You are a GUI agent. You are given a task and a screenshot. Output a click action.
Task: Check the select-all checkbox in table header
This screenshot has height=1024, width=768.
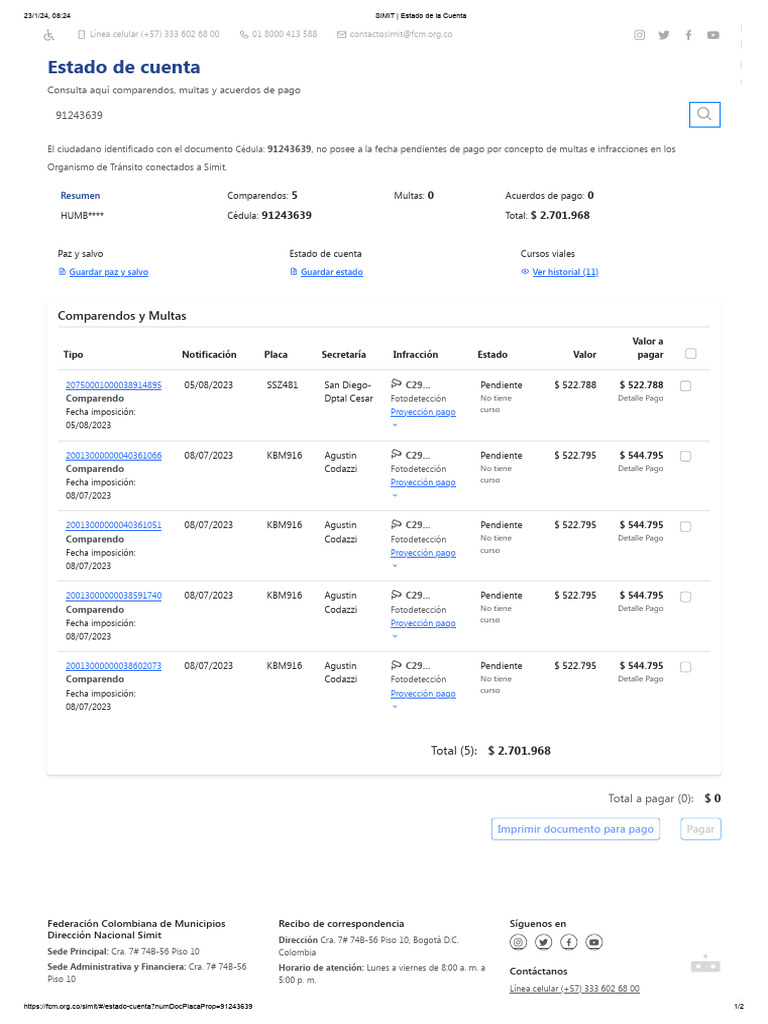pos(691,354)
